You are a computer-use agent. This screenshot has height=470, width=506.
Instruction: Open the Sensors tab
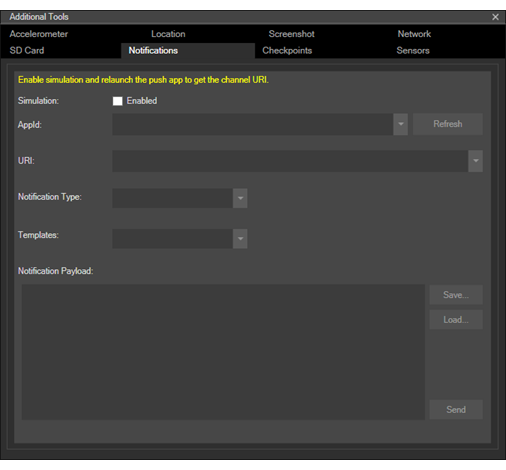(x=413, y=51)
